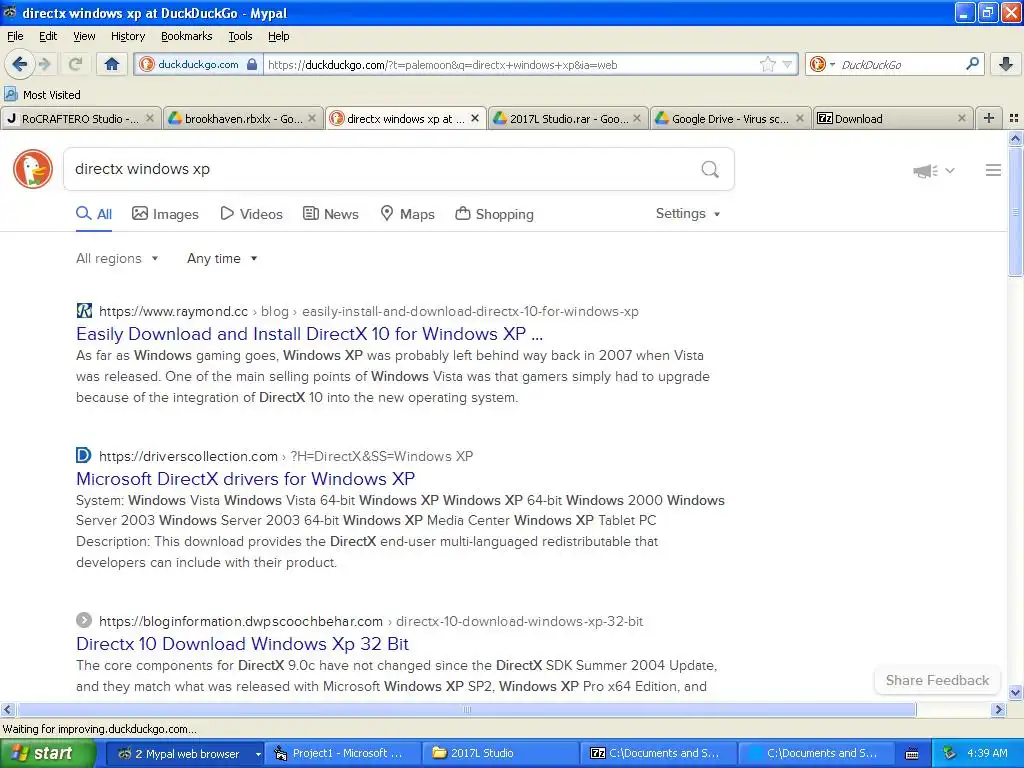Open the Help menu
1024x768 pixels.
click(278, 36)
